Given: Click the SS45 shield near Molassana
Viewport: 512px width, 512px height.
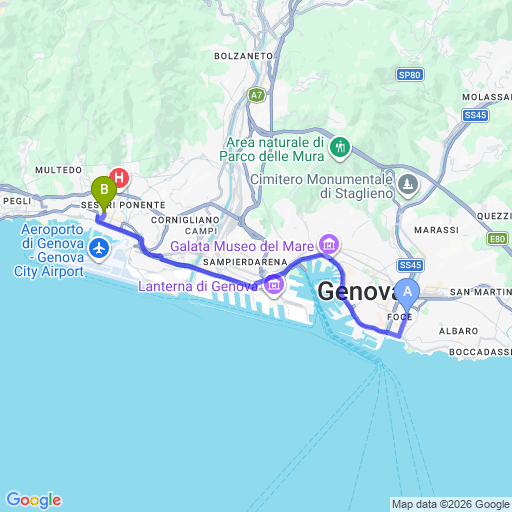Looking at the screenshot, I should [476, 115].
